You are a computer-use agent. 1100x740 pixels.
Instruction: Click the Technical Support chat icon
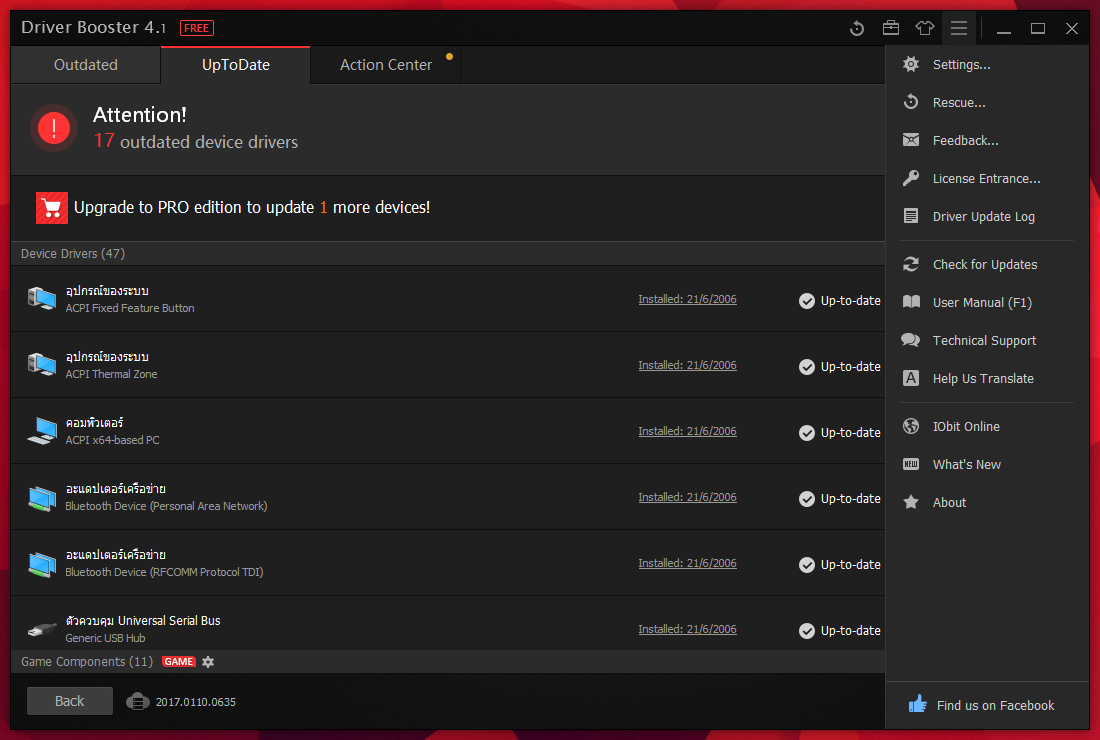click(911, 340)
